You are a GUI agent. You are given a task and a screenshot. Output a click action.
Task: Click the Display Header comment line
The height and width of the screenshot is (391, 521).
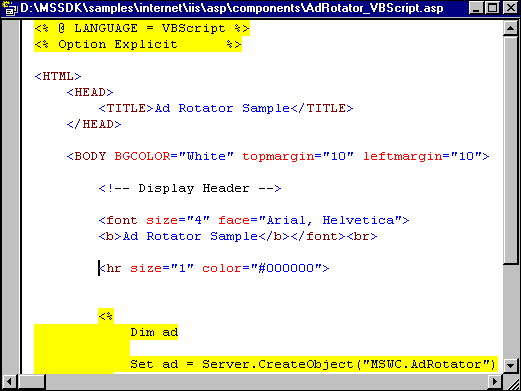click(x=190, y=188)
